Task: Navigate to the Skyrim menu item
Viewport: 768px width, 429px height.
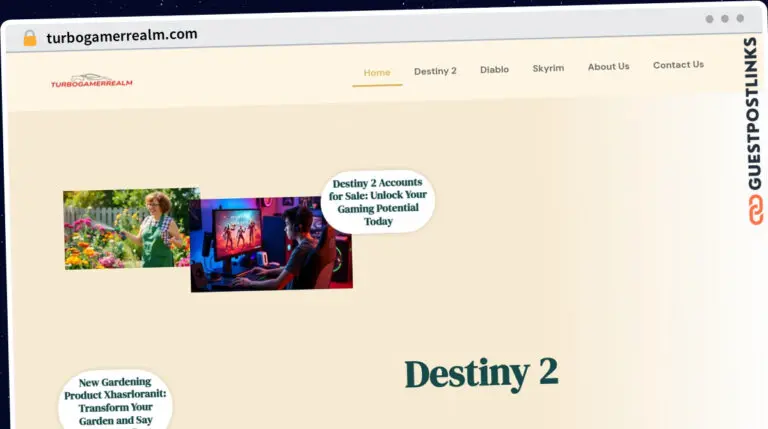Action: pos(548,68)
